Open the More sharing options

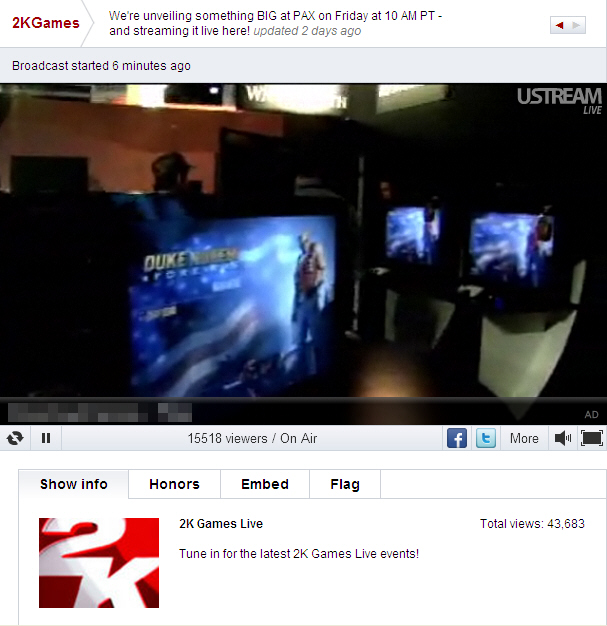[524, 438]
